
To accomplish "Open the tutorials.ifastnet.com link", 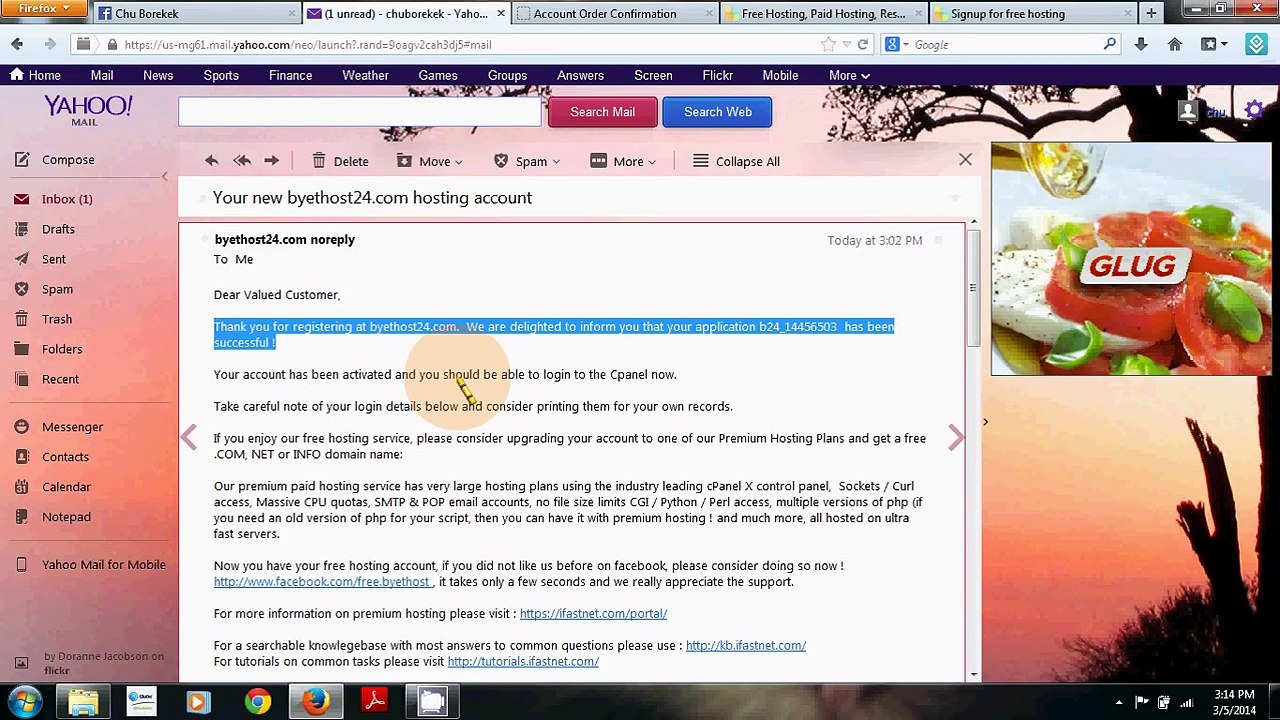I will [x=523, y=662].
